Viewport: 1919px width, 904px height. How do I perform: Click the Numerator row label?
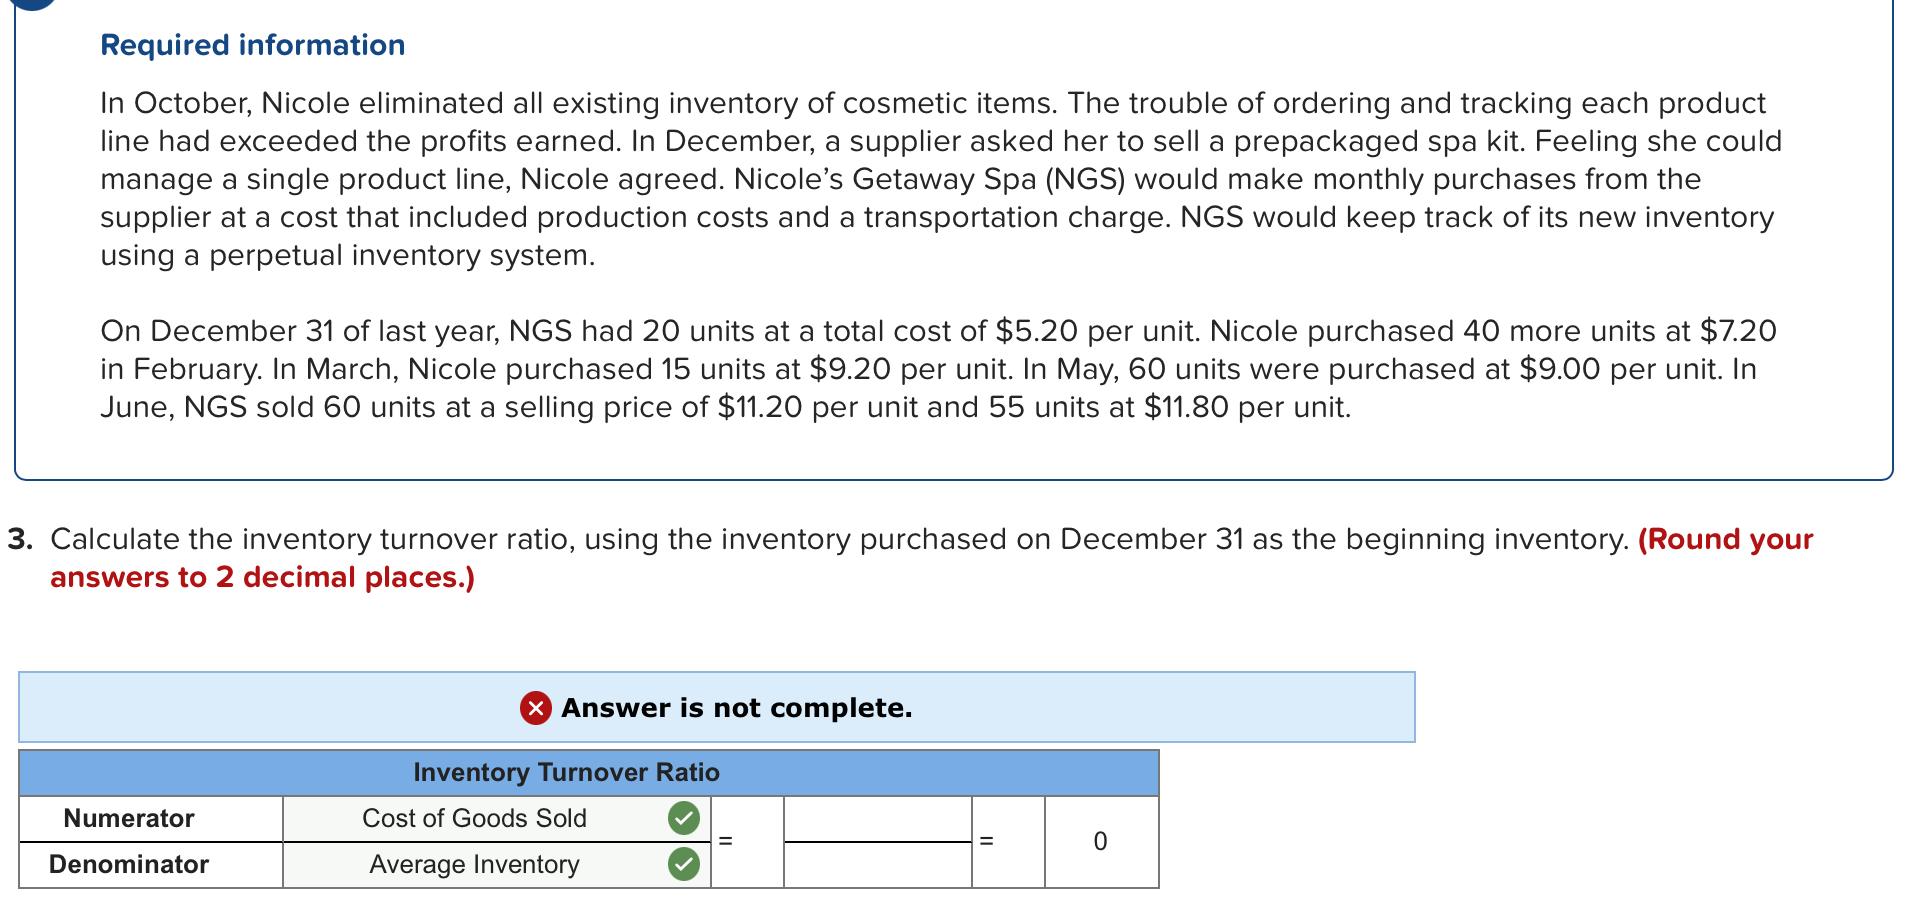coord(129,818)
